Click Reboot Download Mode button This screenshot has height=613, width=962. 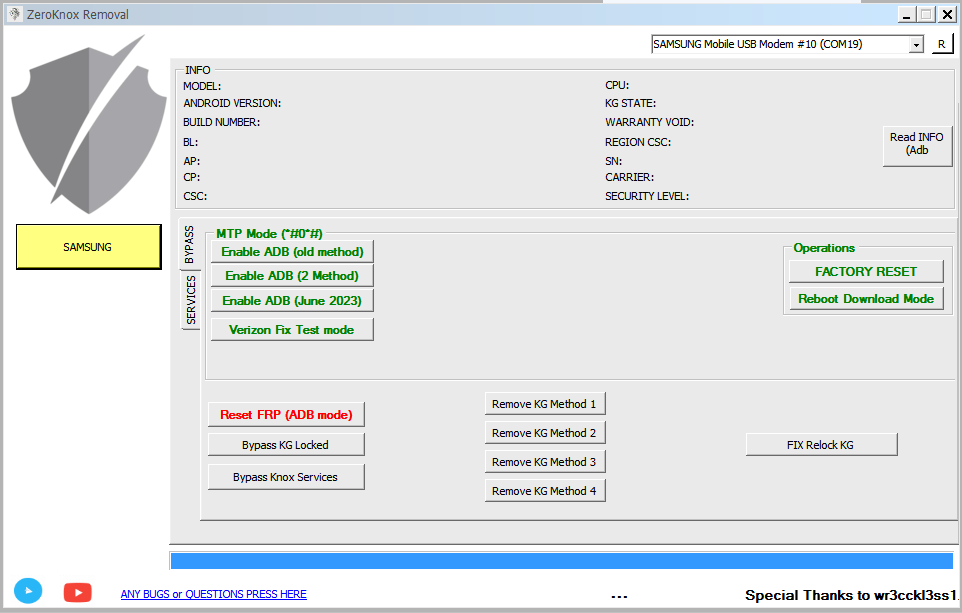866,299
